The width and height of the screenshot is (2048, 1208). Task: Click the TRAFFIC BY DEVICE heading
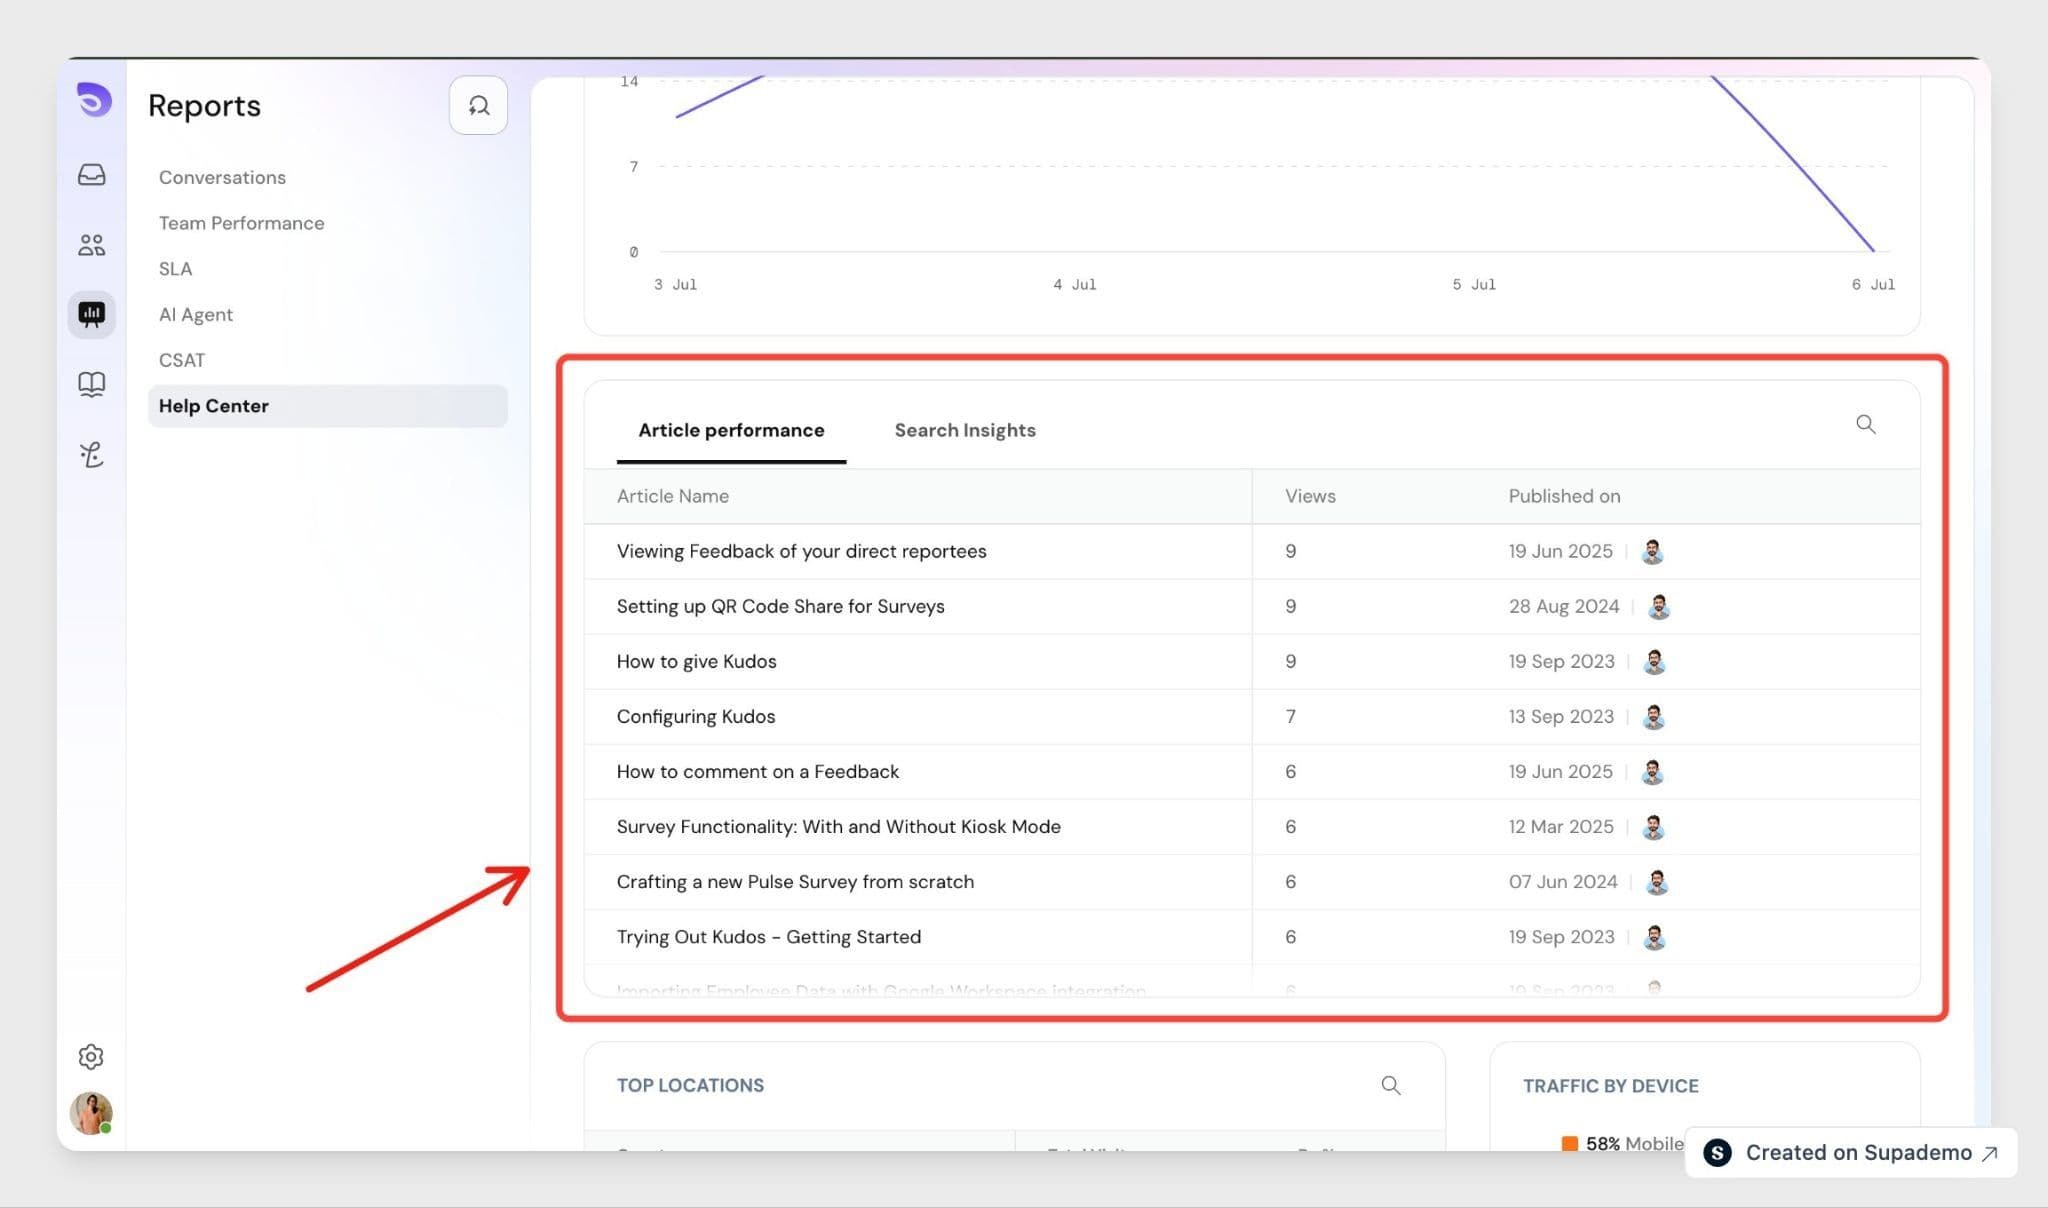[x=1610, y=1085]
